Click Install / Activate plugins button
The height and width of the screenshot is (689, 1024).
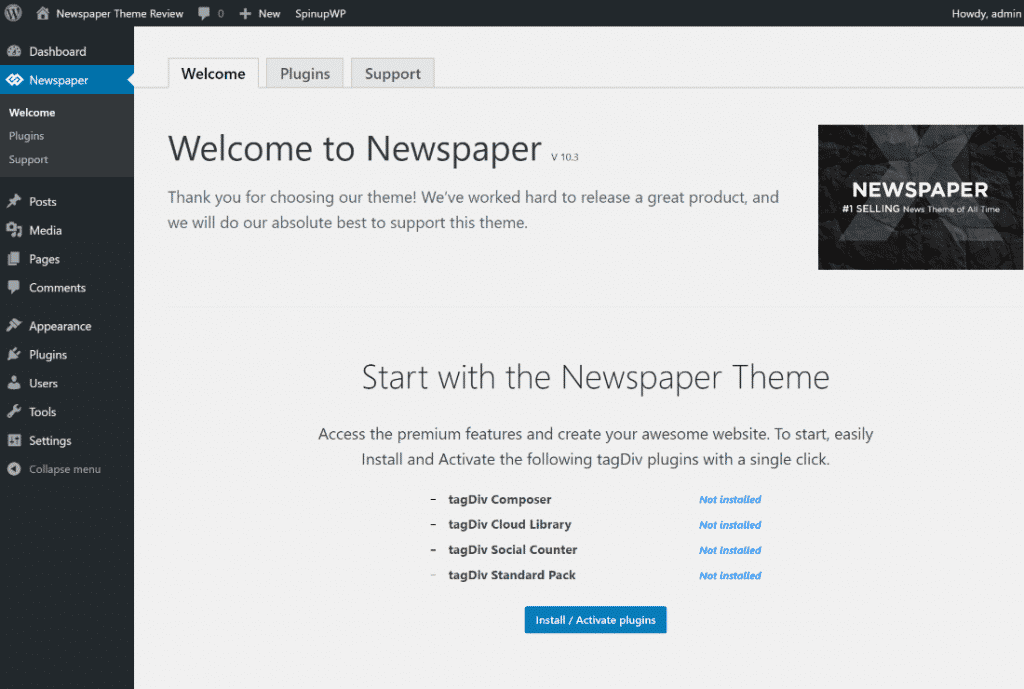[x=596, y=620]
